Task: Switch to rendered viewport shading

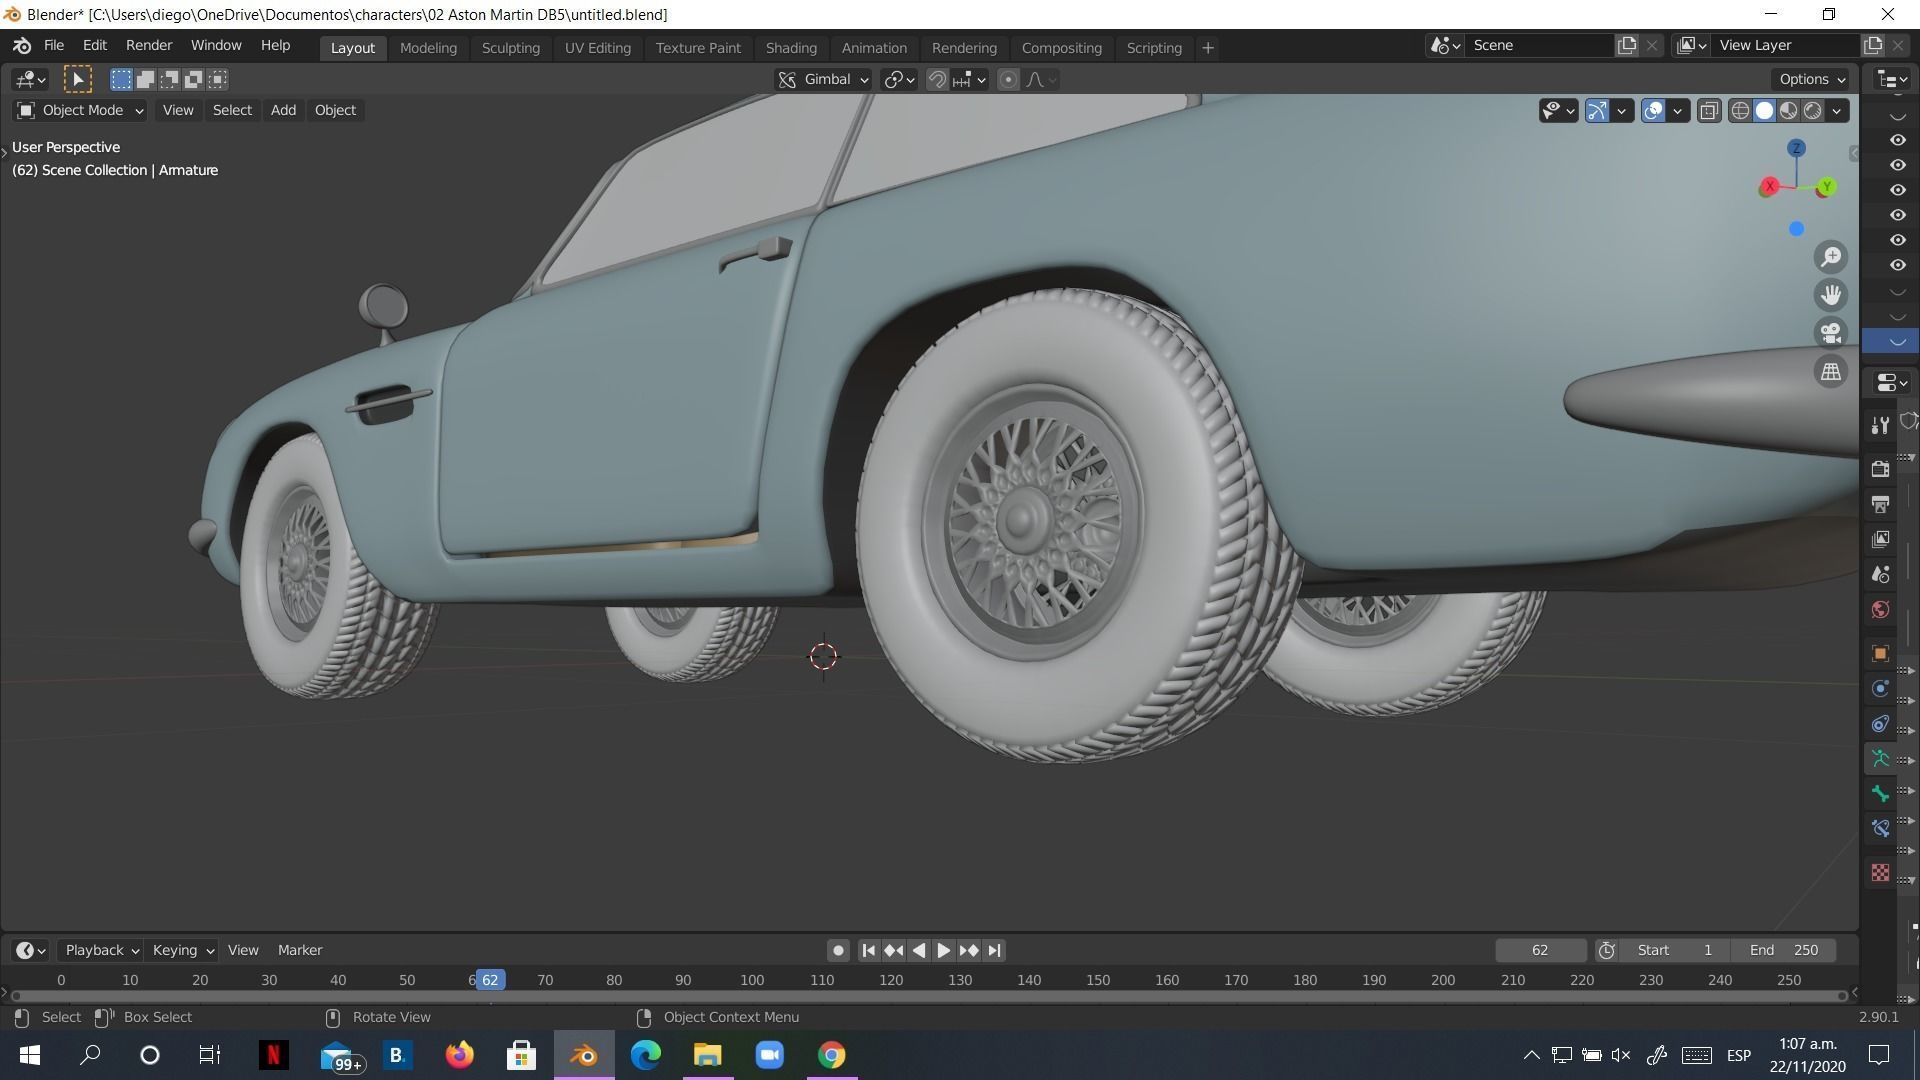Action: 1812,111
